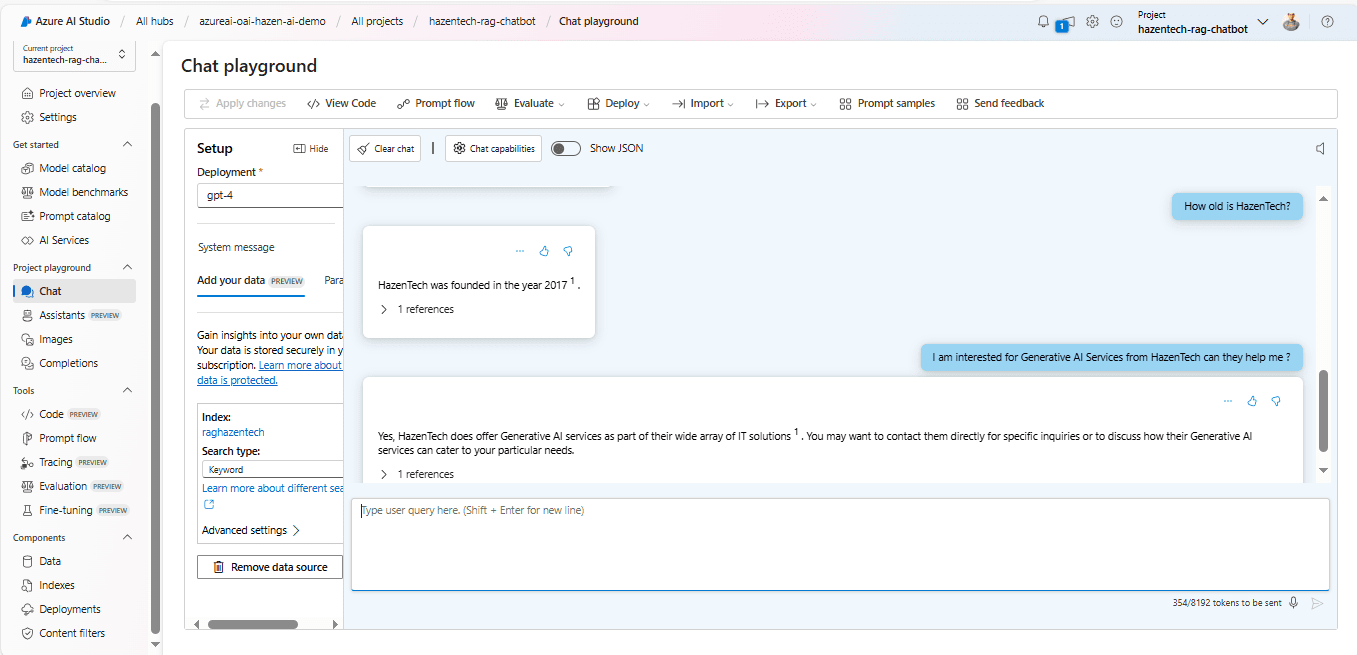The image size is (1357, 655).
Task: Collapse the Project playground section
Action: pos(127,268)
